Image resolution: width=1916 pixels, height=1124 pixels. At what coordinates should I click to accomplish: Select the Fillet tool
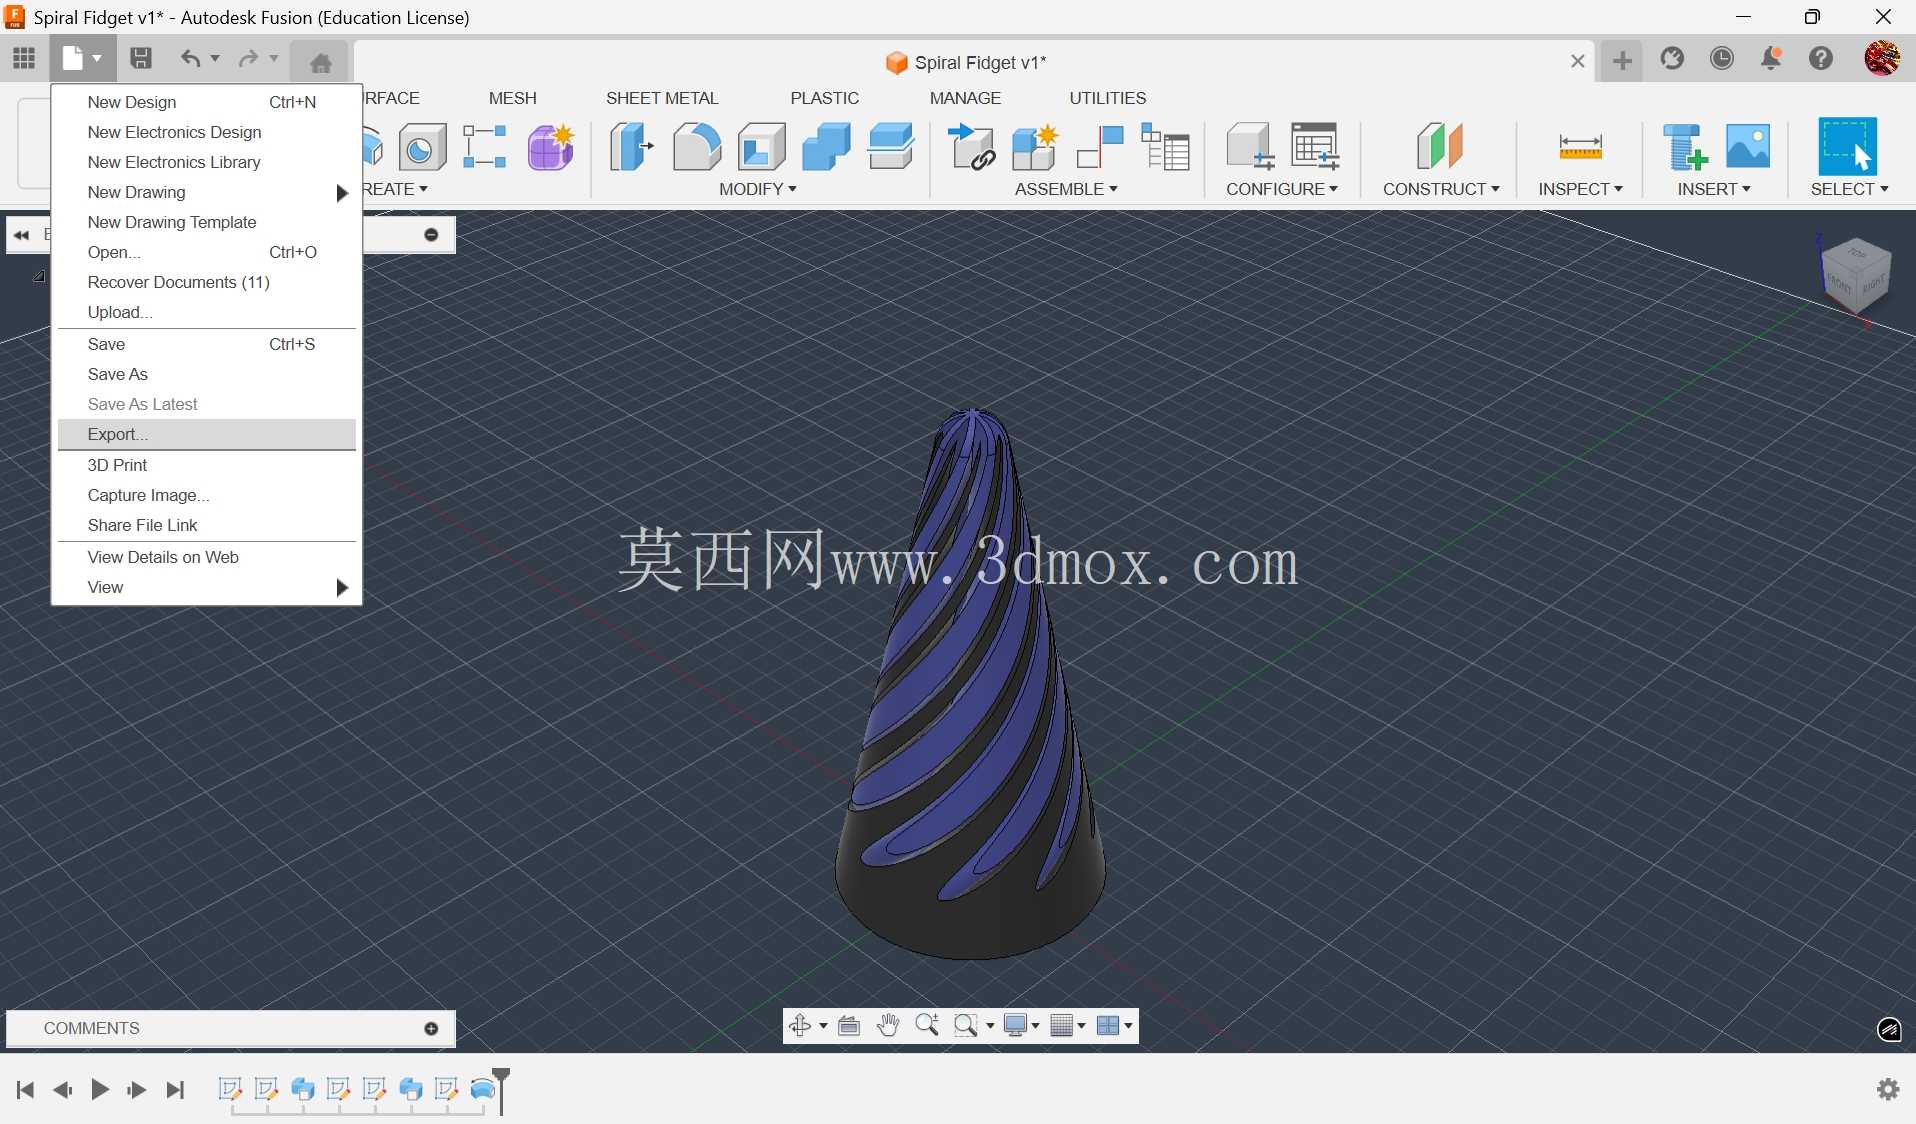pos(696,147)
